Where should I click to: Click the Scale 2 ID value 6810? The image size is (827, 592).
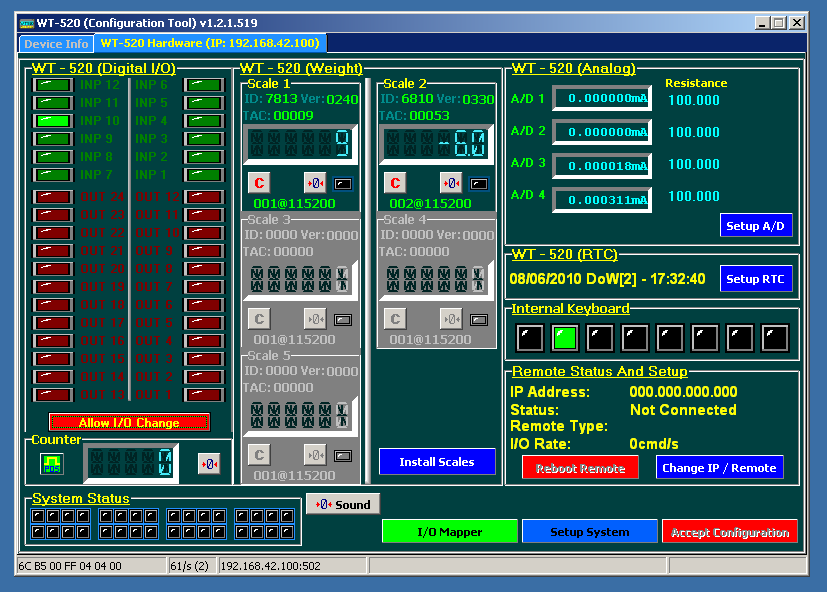click(417, 99)
